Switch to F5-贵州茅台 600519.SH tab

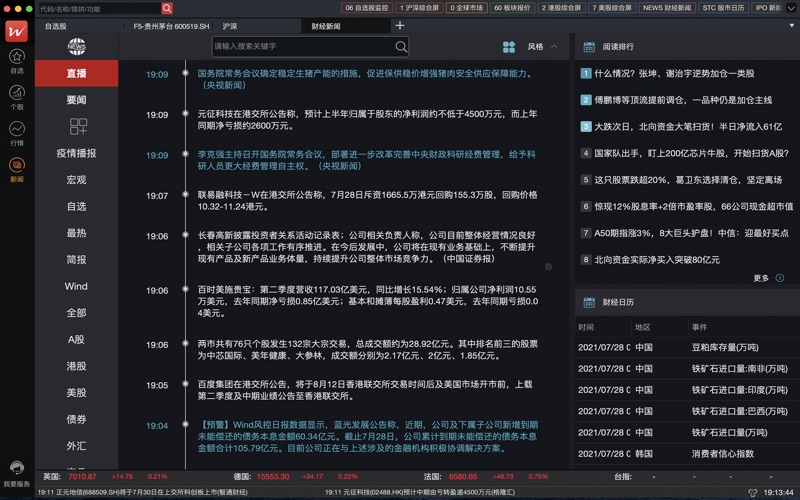point(171,26)
